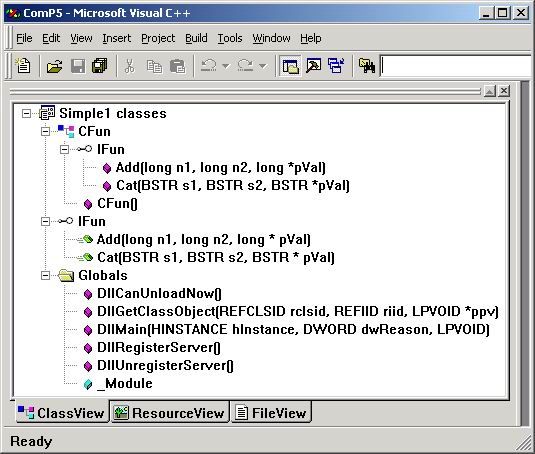Screen dimensions: 535x454
Task: Collapse the Globals folder node
Action: (x=45, y=276)
